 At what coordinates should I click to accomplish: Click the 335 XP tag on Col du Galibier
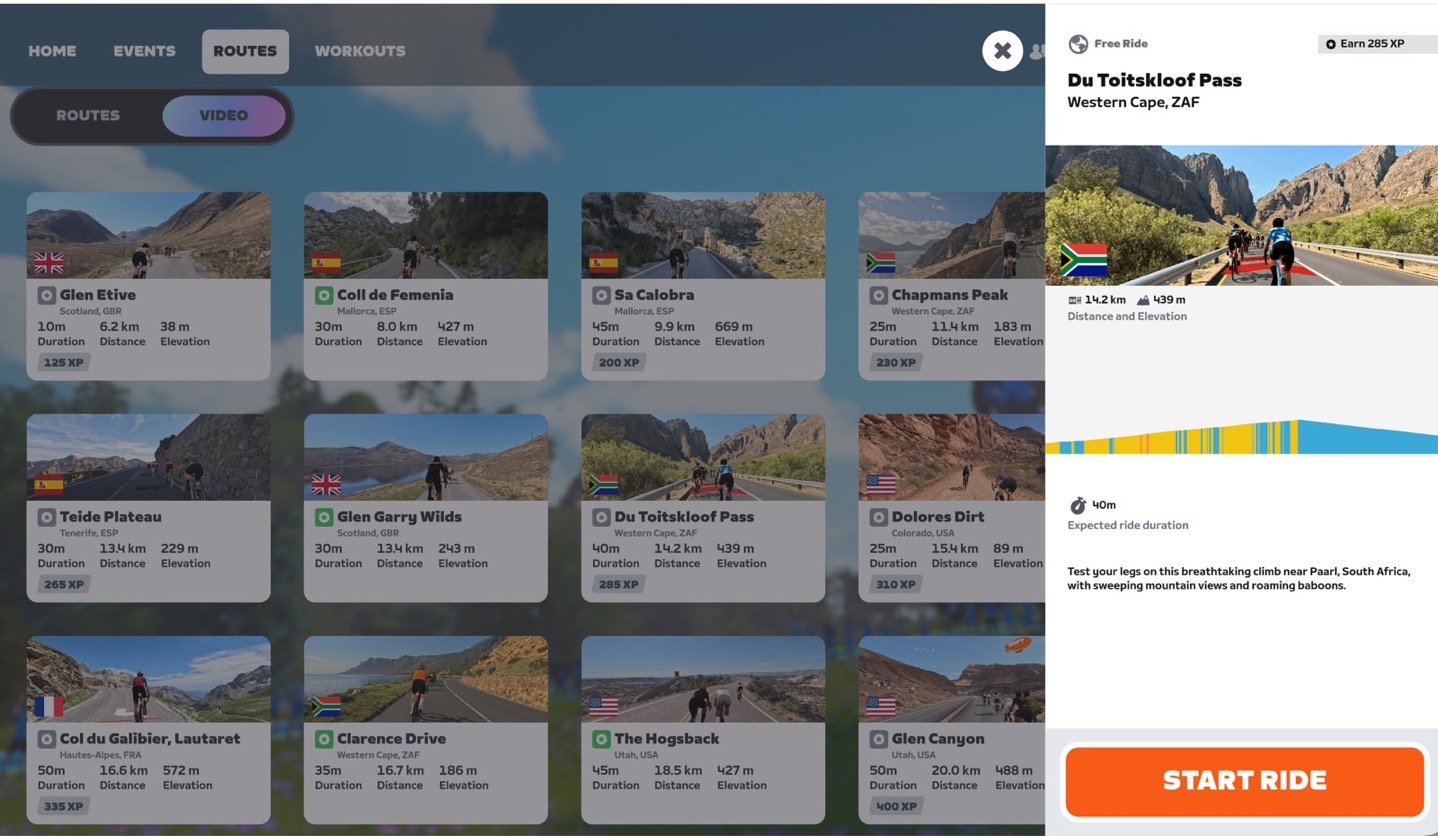point(63,806)
